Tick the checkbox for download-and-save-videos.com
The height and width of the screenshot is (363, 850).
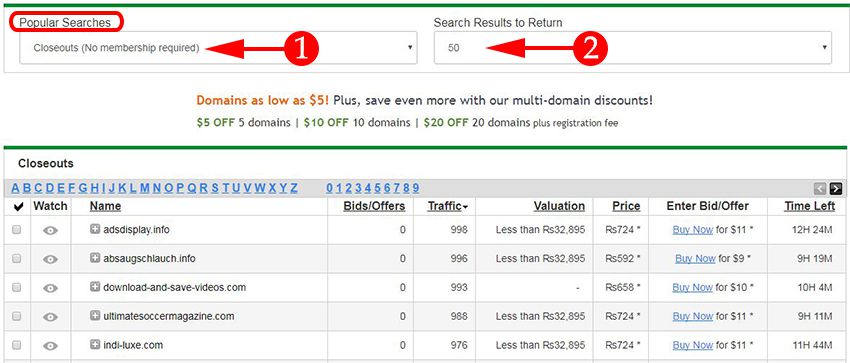point(17,287)
